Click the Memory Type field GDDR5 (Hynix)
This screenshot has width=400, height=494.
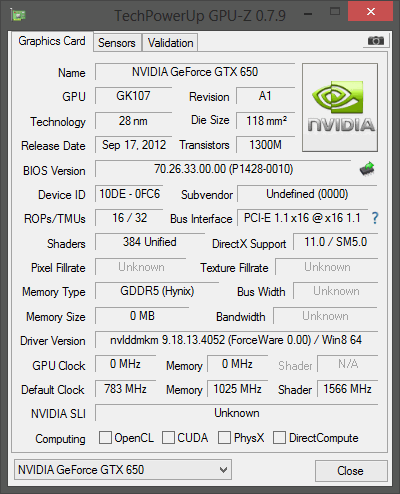[x=157, y=291]
